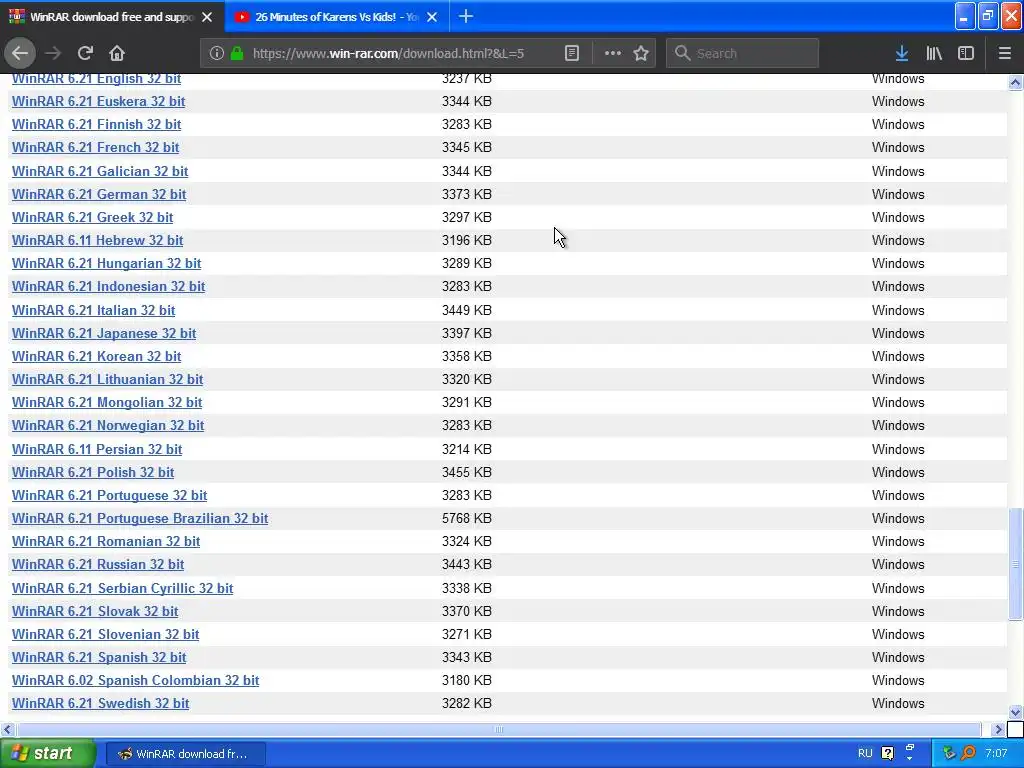Viewport: 1024px width, 768px height.
Task: Choose WinRAR 6.21 Spanish 32 bit
Action: pos(99,657)
